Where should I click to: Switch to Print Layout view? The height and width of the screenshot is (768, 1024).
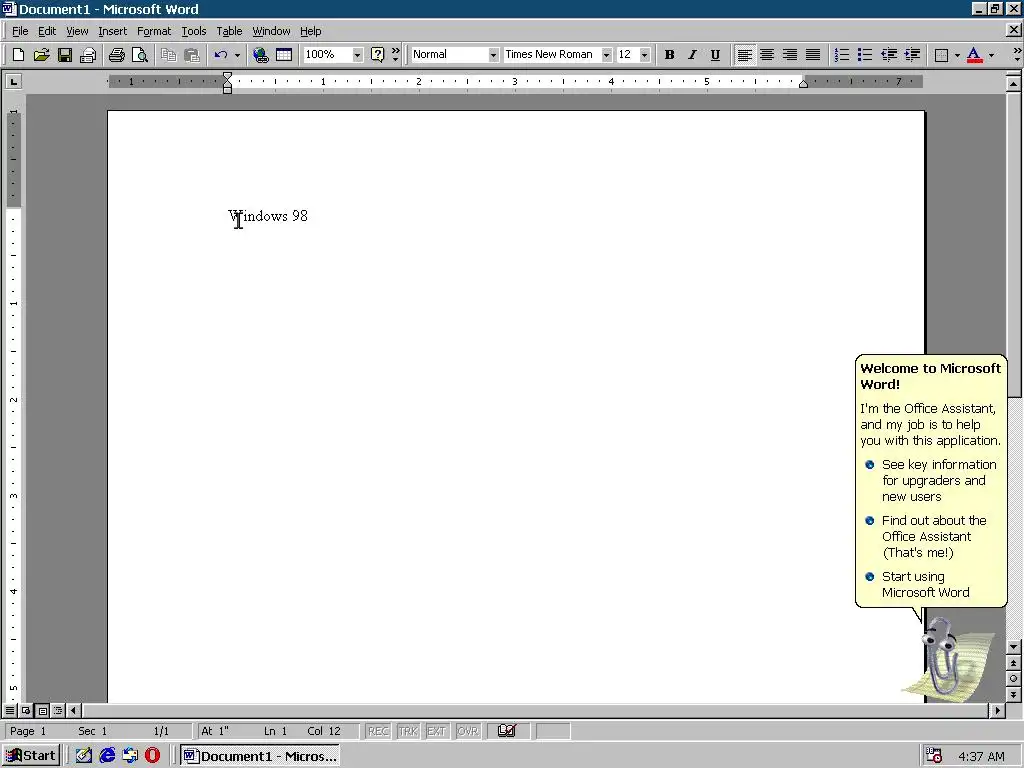(x=42, y=710)
